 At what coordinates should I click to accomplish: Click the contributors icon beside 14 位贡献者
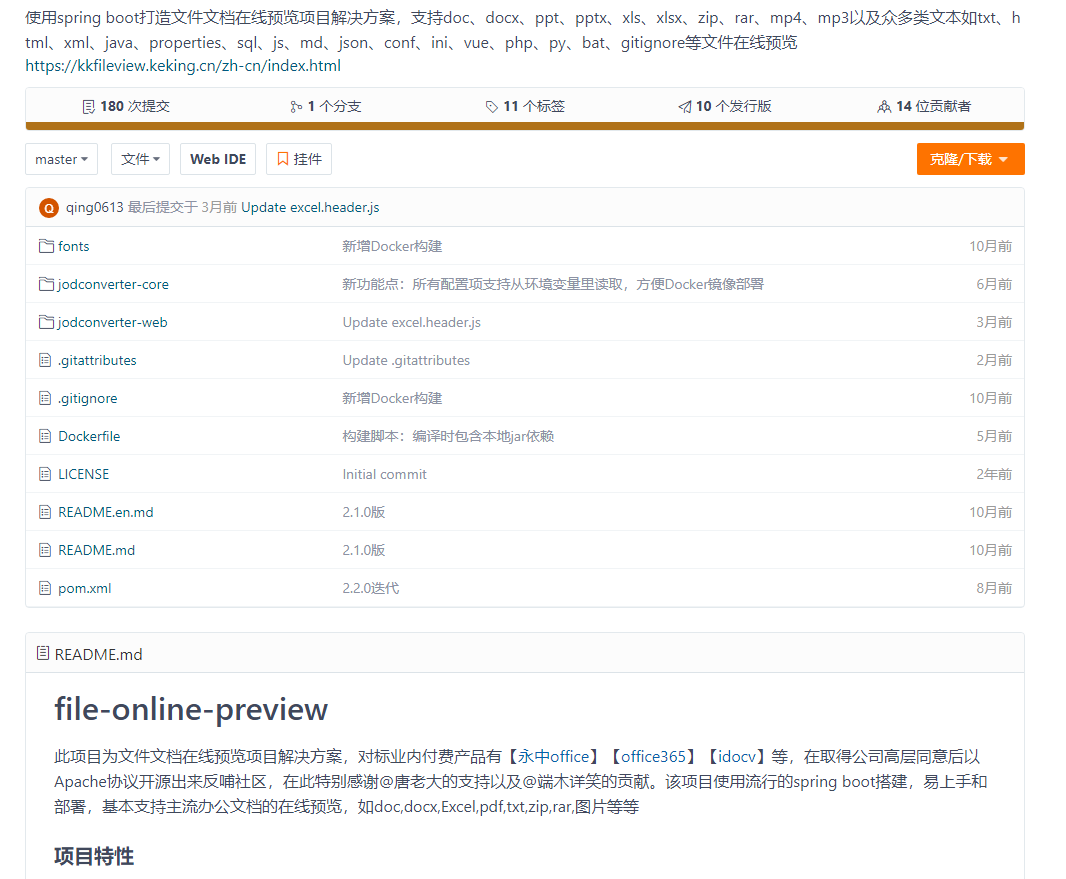[883, 105]
